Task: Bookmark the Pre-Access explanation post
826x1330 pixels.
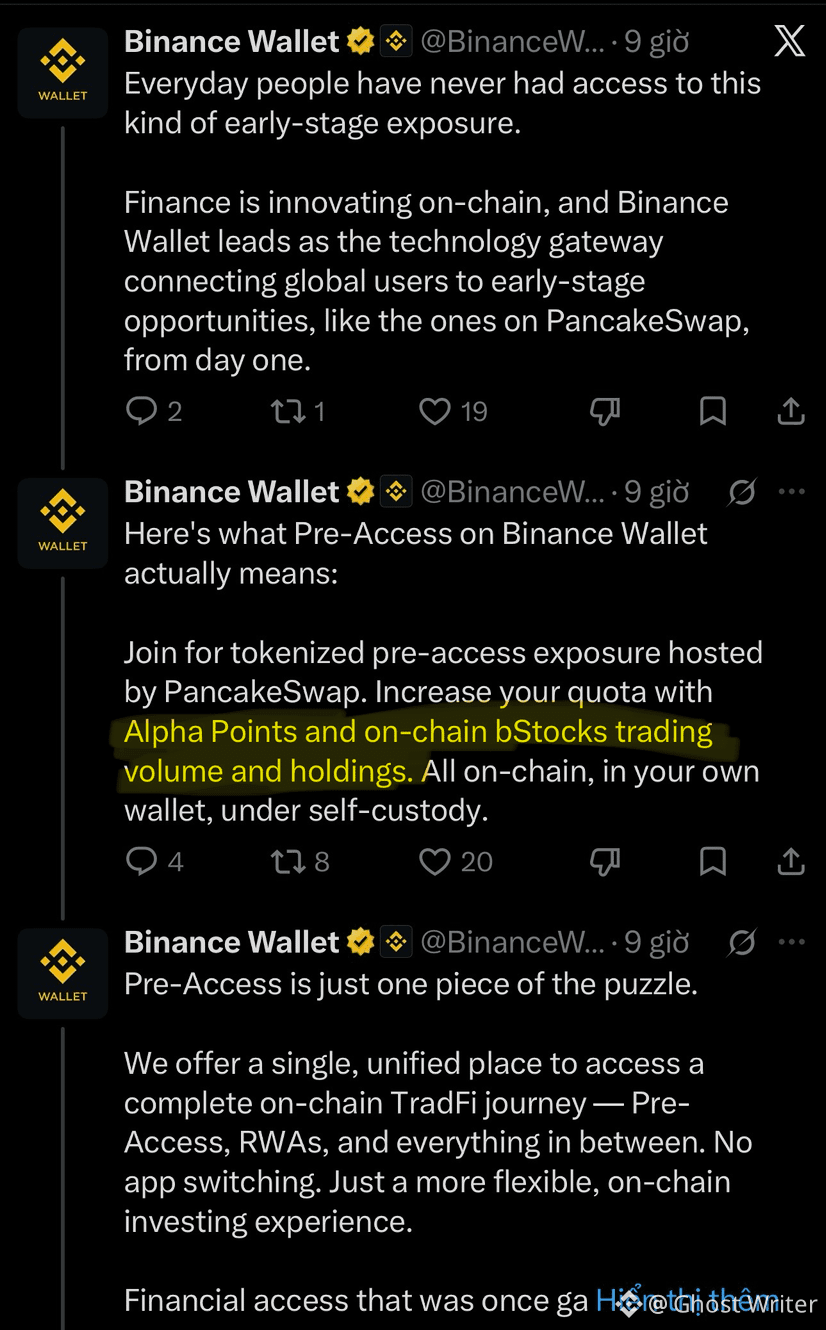Action: tap(712, 861)
